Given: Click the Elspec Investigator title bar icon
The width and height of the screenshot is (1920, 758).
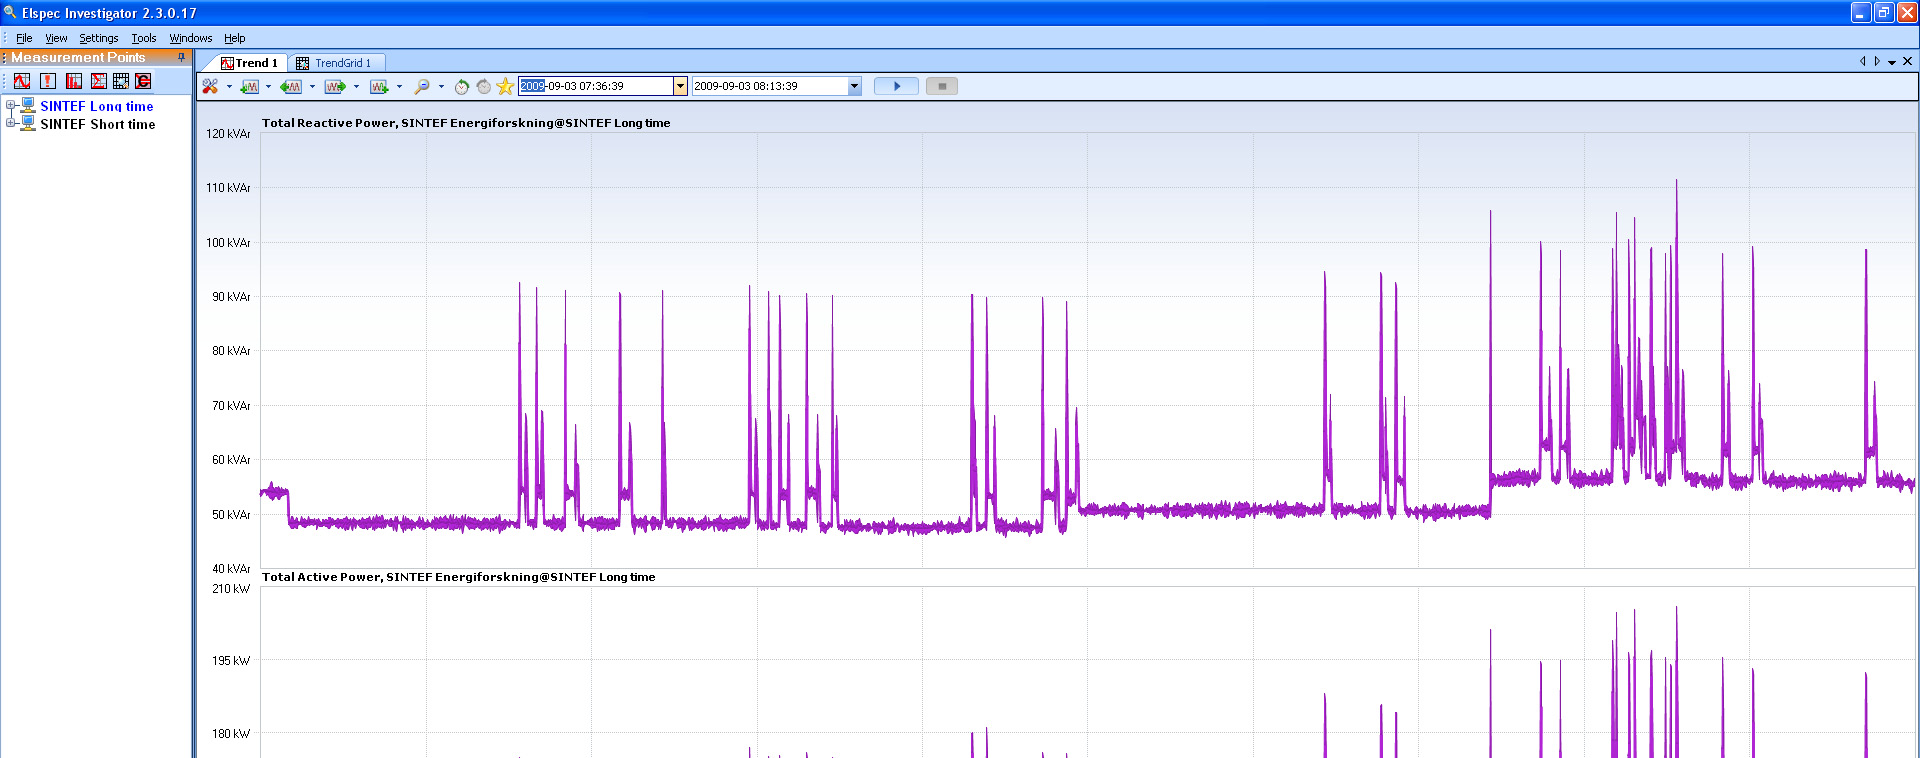Looking at the screenshot, I should 10,12.
